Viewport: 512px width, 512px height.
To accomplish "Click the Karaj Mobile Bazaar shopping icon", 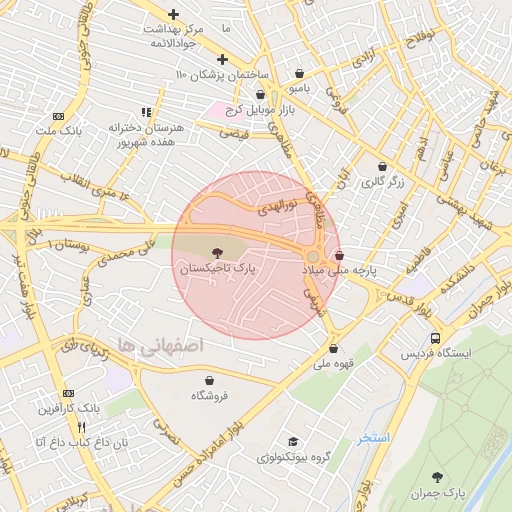I will point(261,95).
